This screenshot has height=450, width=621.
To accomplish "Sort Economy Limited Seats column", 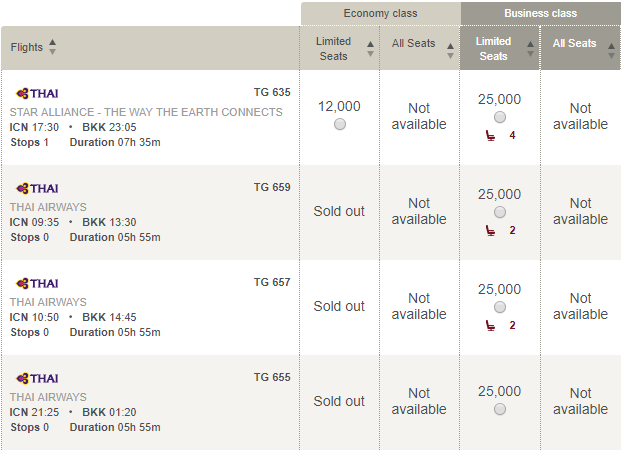I will [370, 49].
